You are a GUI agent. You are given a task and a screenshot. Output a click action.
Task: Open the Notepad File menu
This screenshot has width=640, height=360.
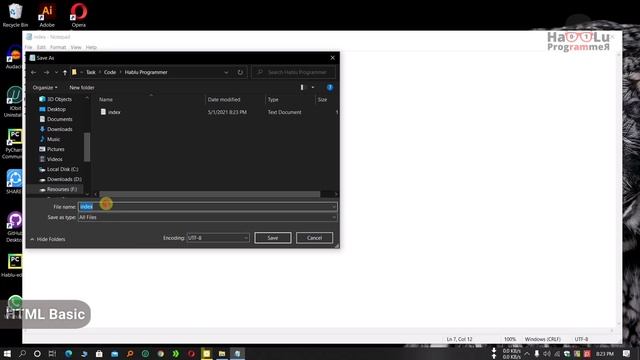point(28,47)
